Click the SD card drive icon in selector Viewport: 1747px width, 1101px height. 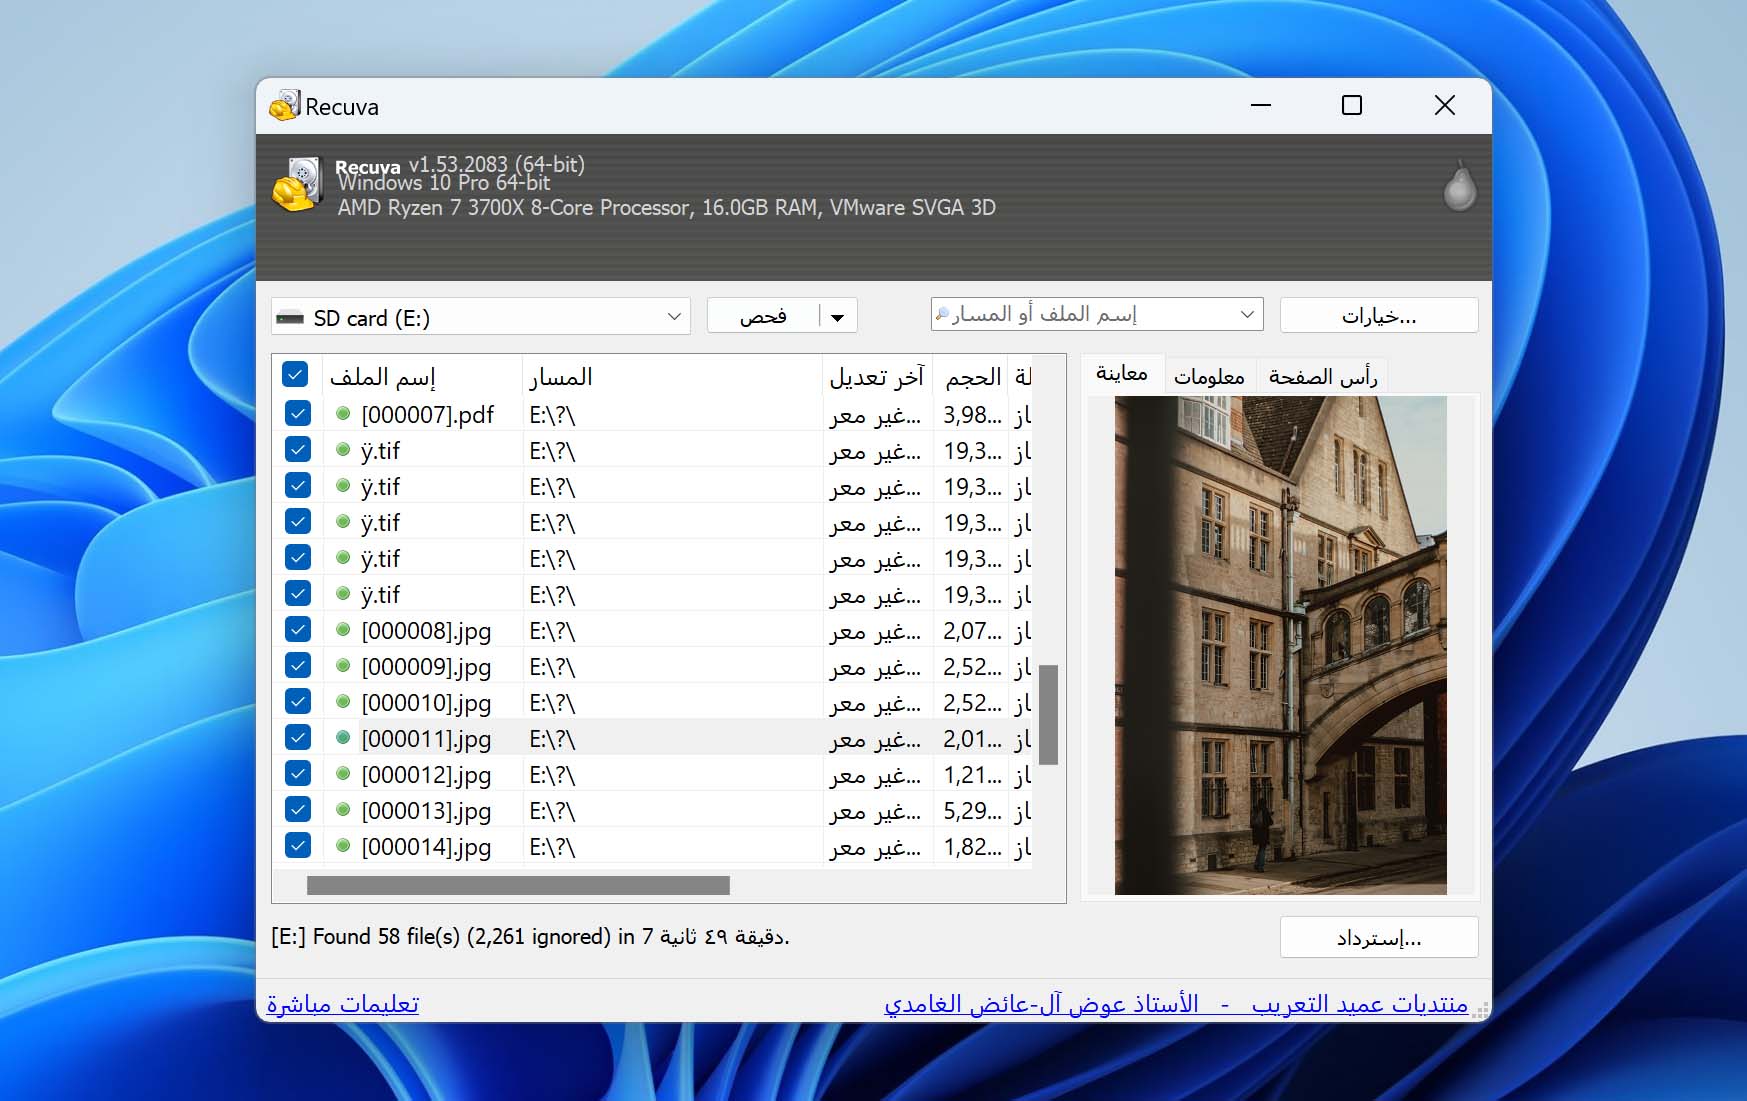tap(290, 318)
